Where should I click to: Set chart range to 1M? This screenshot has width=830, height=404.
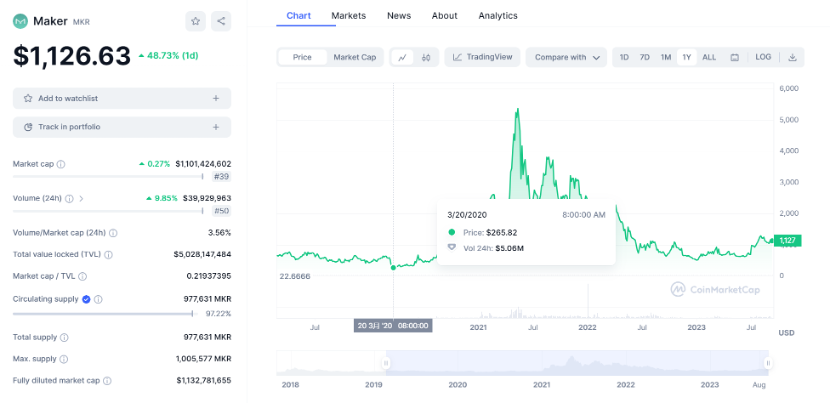point(666,57)
